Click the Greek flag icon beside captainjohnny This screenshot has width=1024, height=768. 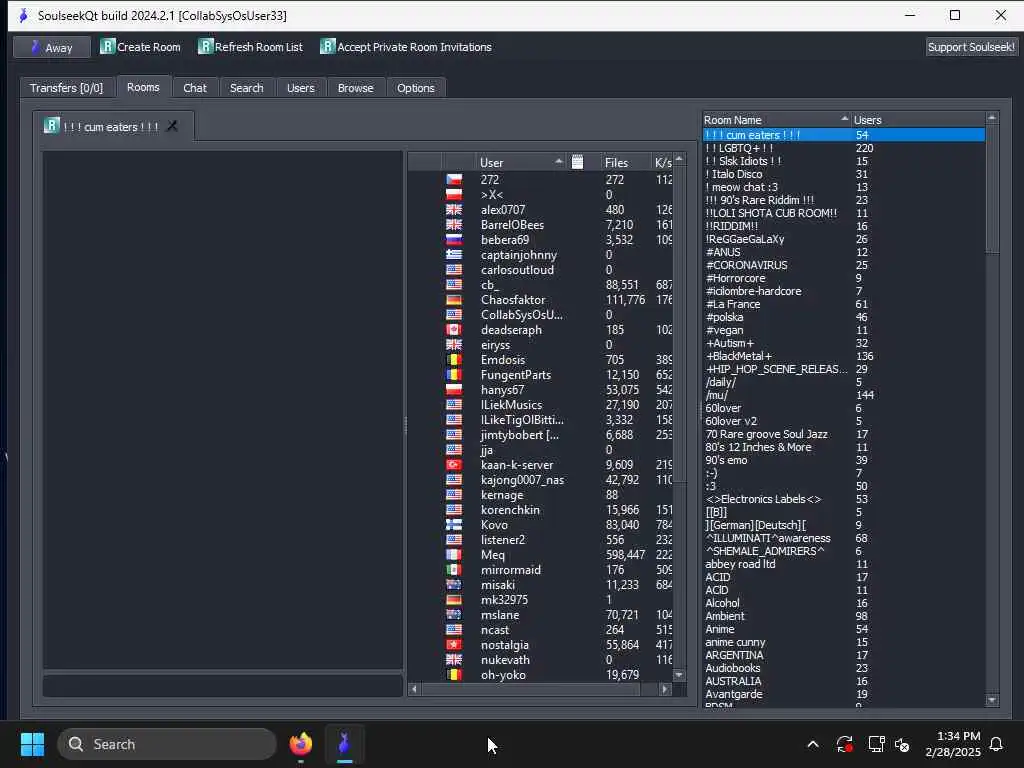tap(454, 255)
